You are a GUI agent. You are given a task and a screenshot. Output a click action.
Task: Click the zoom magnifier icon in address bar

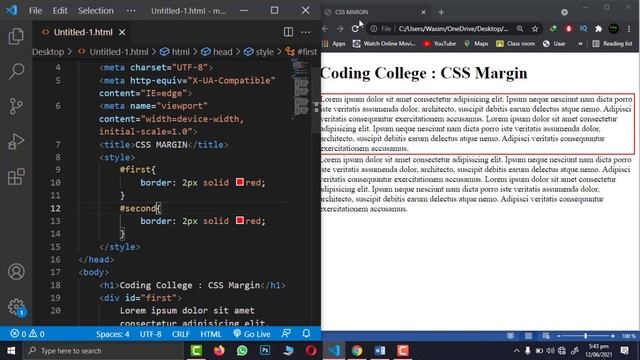pyautogui.click(x=520, y=29)
